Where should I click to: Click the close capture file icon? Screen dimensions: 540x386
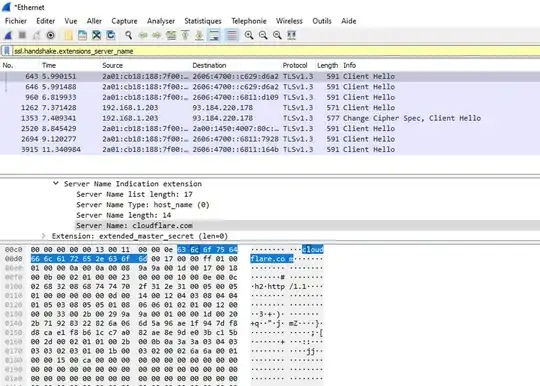coord(96,35)
